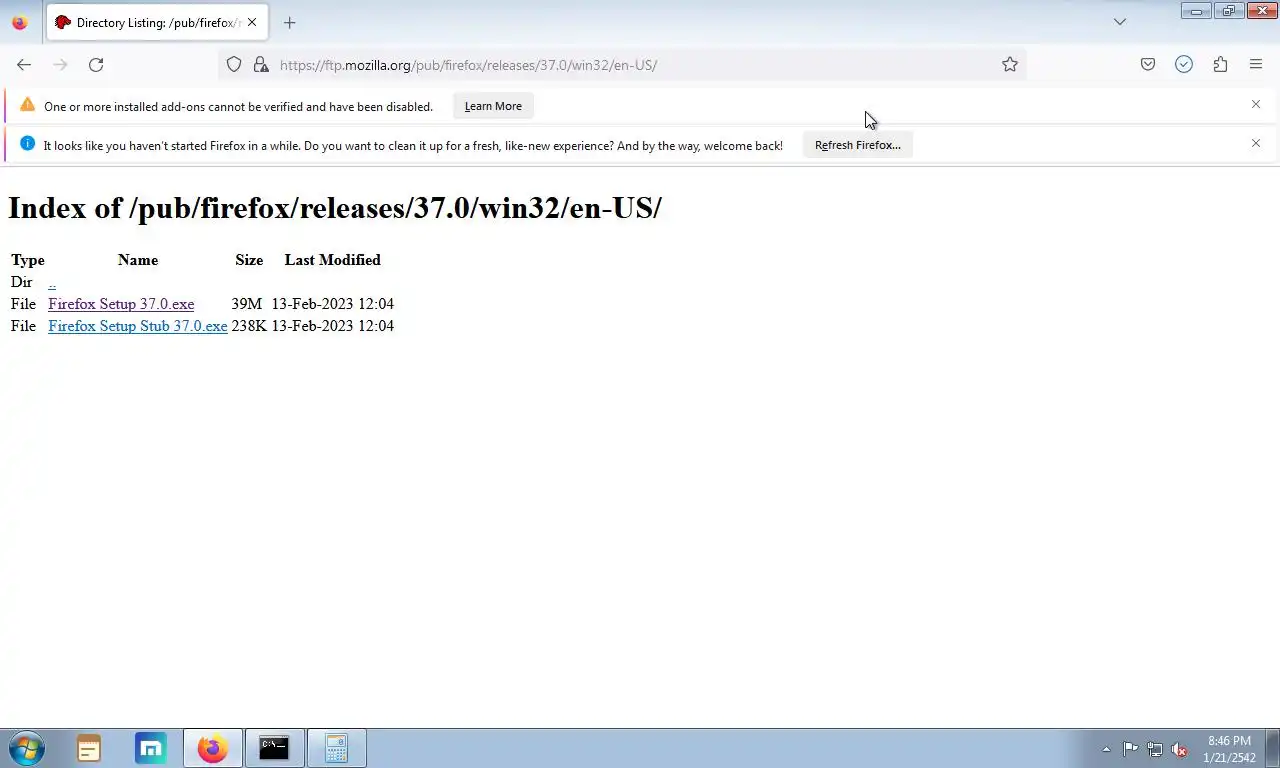Click the checkmark toolbar icon
1280x768 pixels.
coord(1184,65)
